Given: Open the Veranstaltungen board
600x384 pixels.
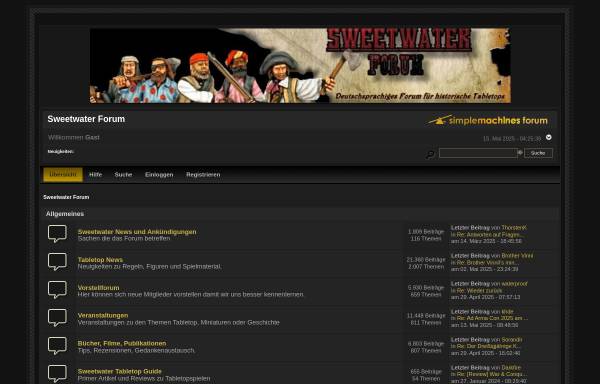Looking at the screenshot, I should tap(103, 316).
